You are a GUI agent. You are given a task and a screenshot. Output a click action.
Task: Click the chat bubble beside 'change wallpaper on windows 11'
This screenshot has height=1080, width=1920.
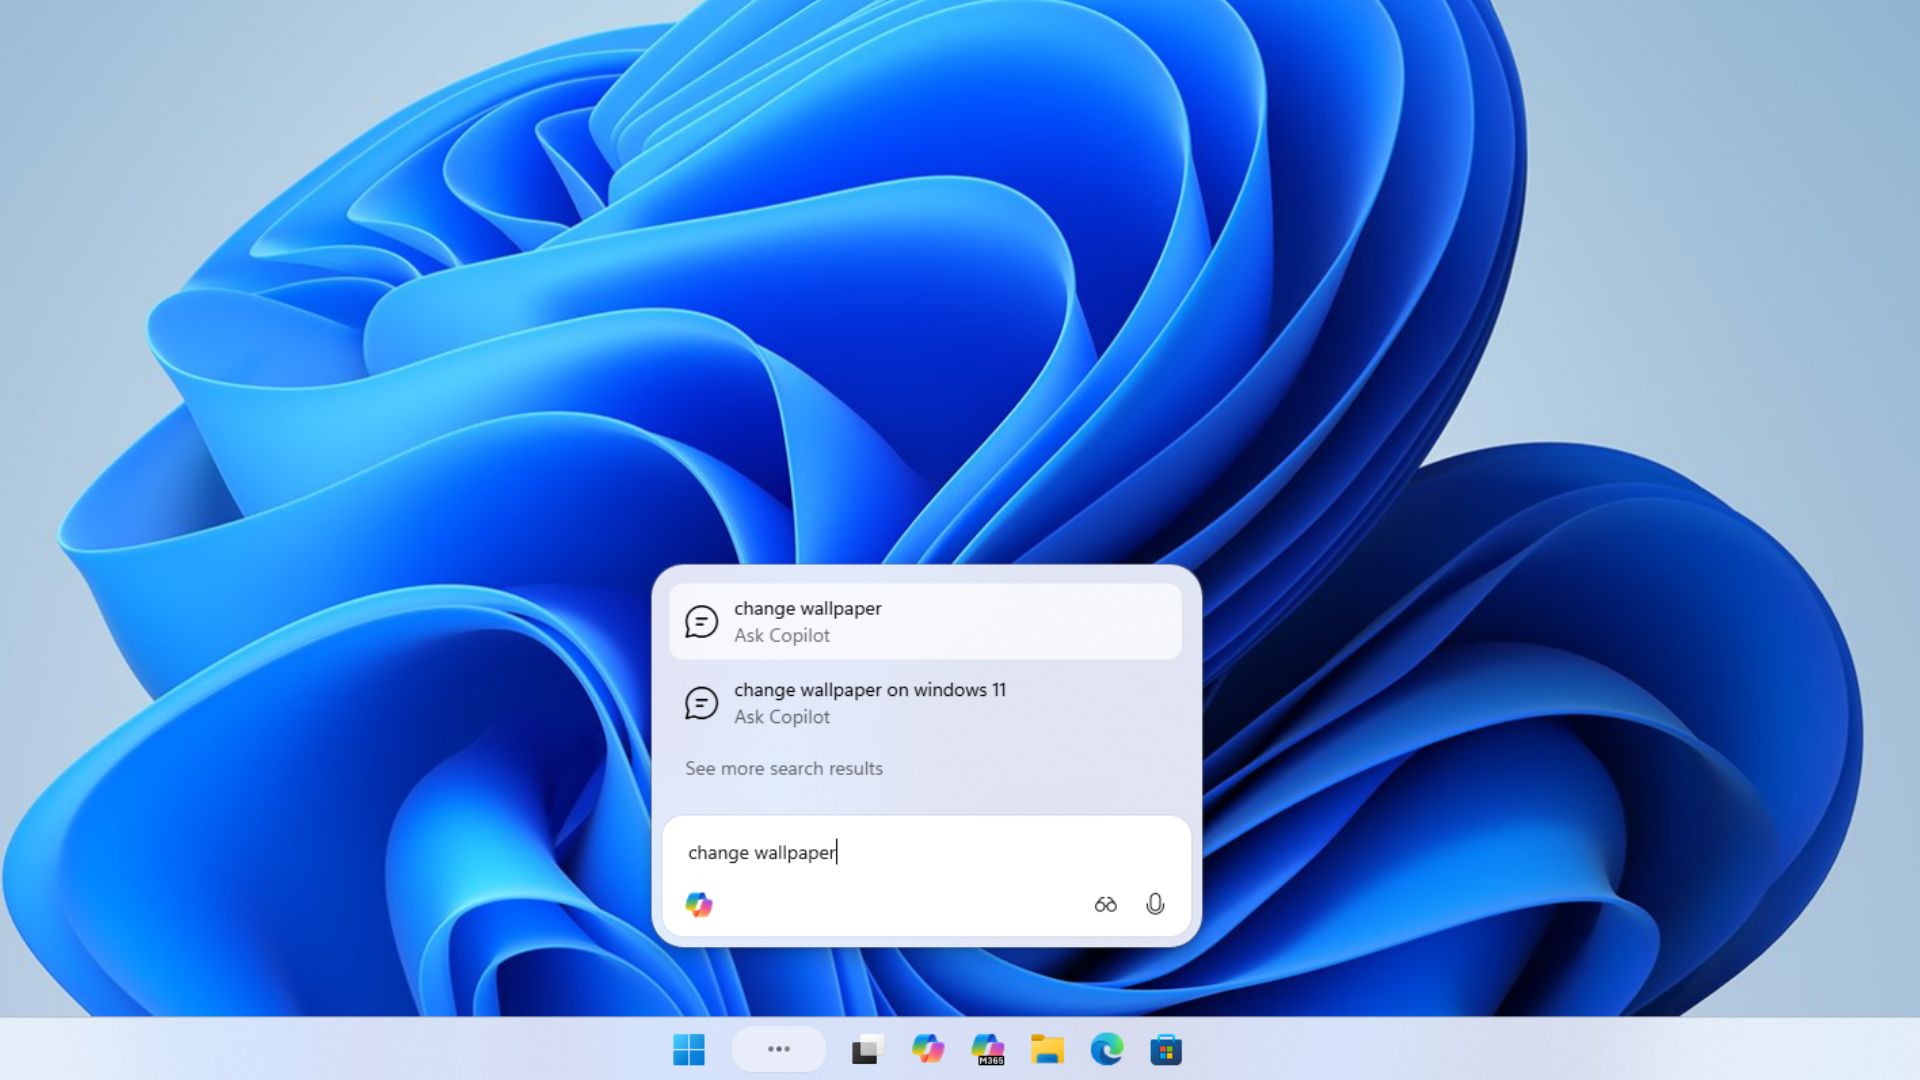(x=700, y=703)
